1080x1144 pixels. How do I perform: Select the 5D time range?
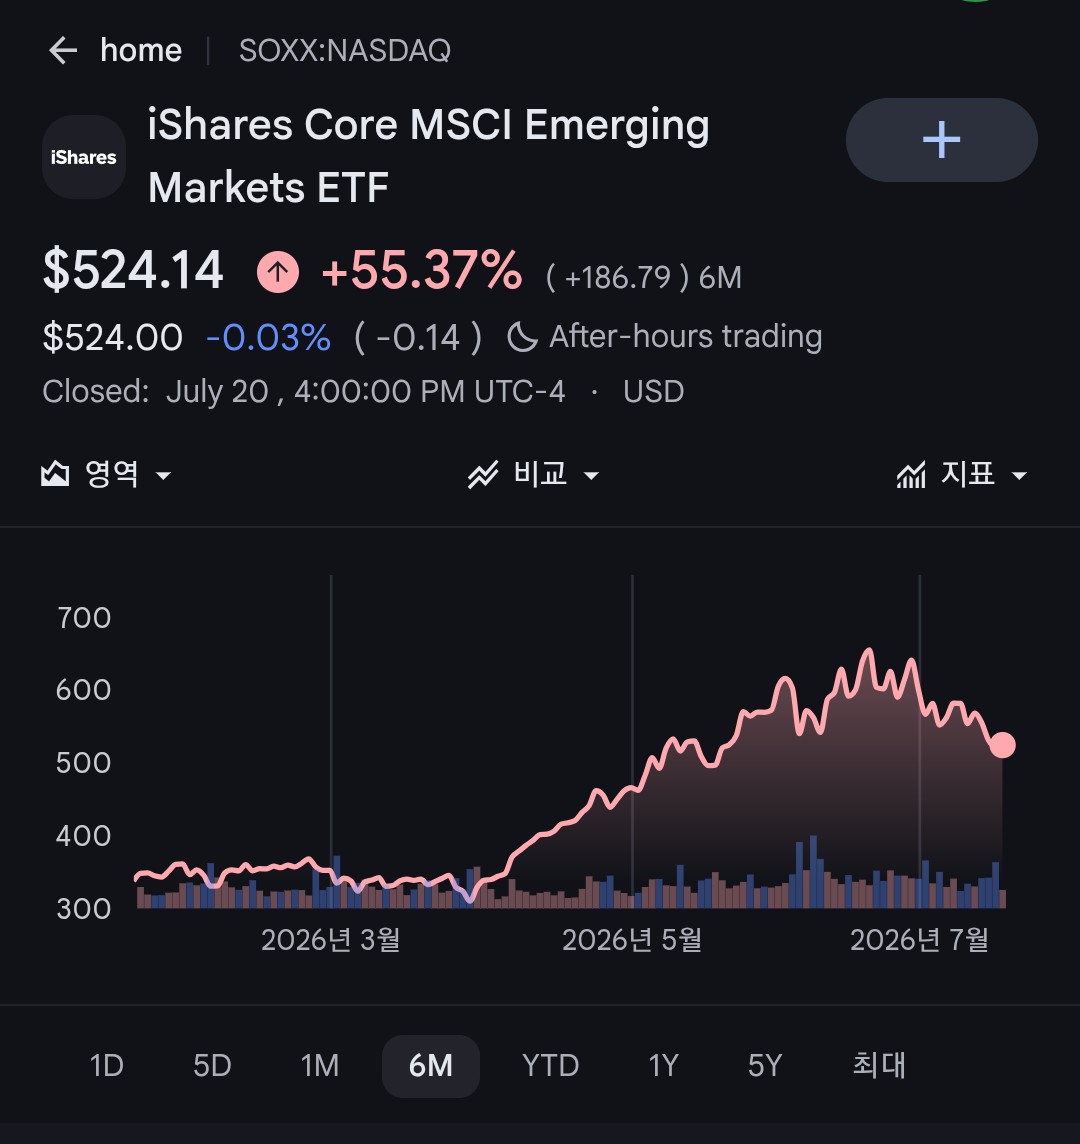(212, 1066)
